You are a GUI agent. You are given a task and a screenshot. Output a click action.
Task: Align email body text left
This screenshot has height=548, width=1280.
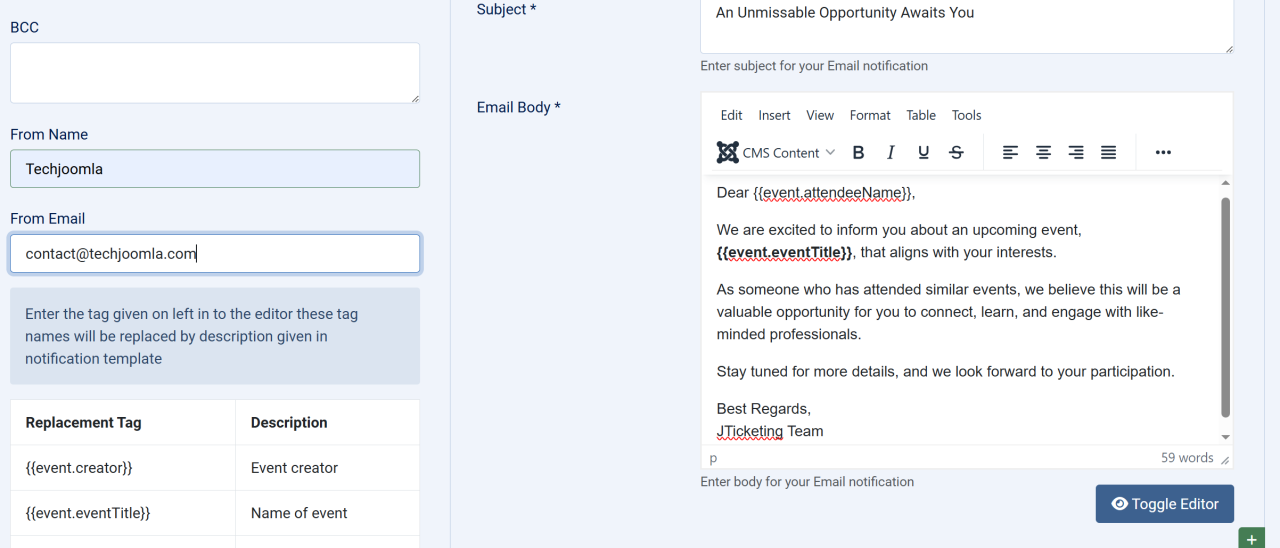(x=1011, y=153)
